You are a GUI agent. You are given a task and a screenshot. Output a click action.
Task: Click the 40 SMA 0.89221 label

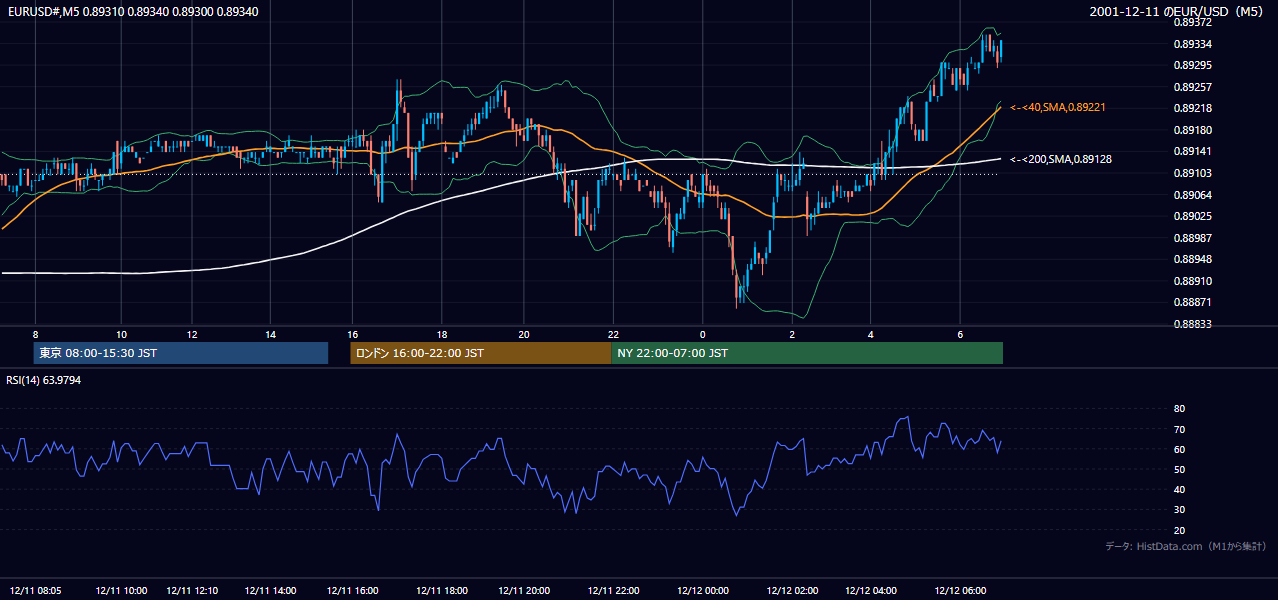click(x=1058, y=107)
